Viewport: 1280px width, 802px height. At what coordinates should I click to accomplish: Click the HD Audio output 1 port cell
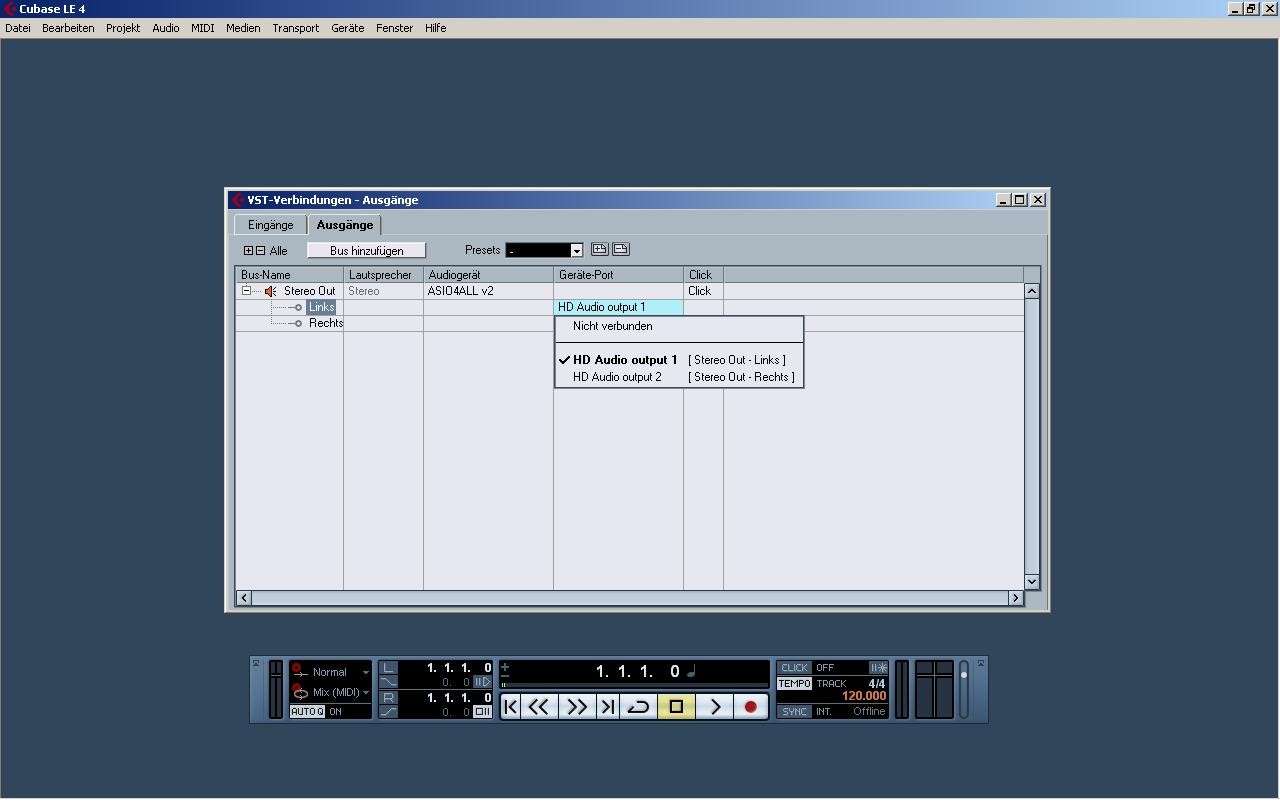[x=618, y=307]
